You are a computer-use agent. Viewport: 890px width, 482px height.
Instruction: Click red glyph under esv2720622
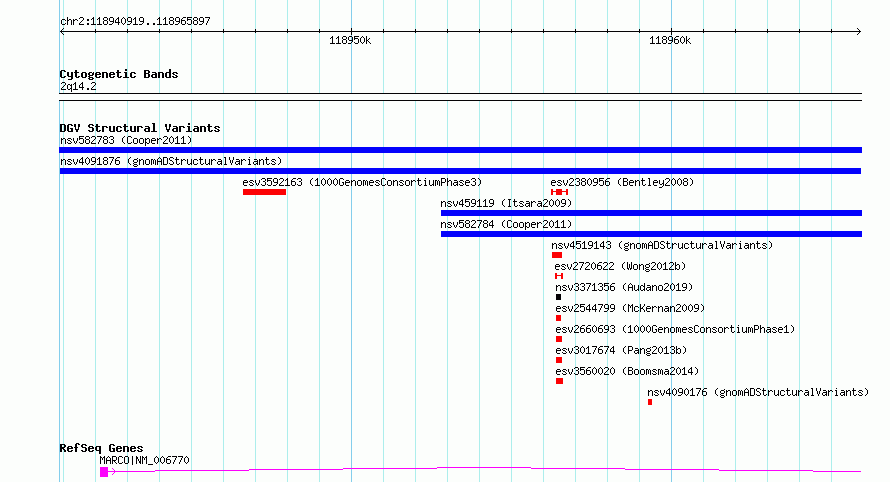pyautogui.click(x=559, y=276)
